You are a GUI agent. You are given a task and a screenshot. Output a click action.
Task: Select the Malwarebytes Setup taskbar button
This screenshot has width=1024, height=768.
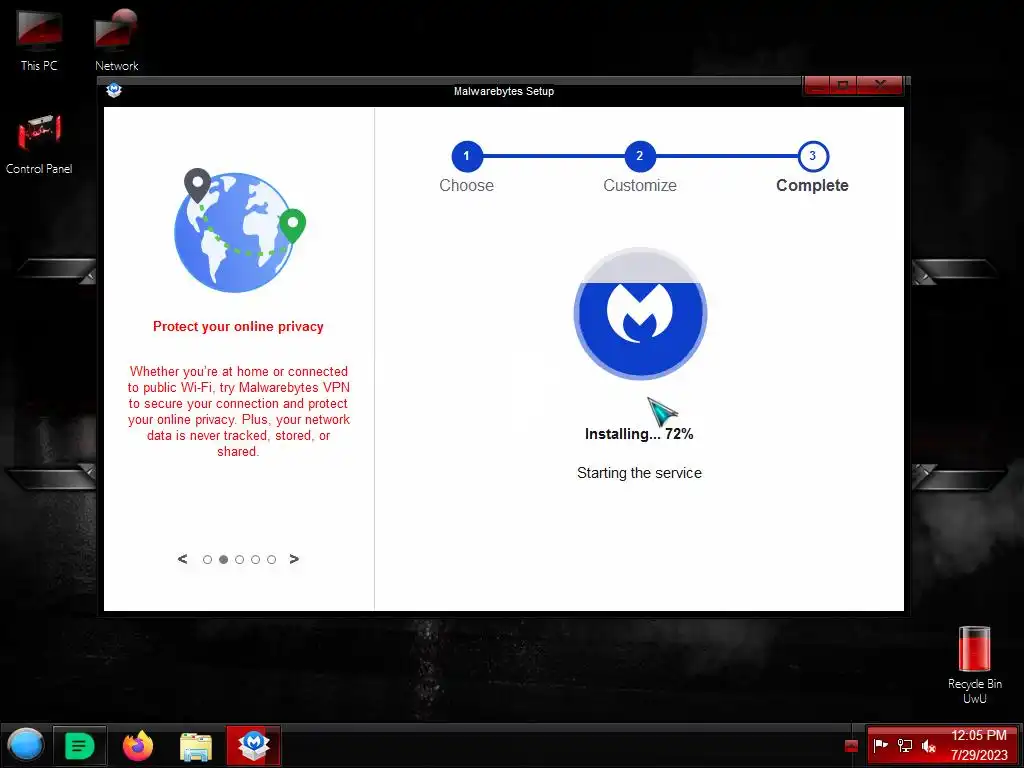click(253, 745)
